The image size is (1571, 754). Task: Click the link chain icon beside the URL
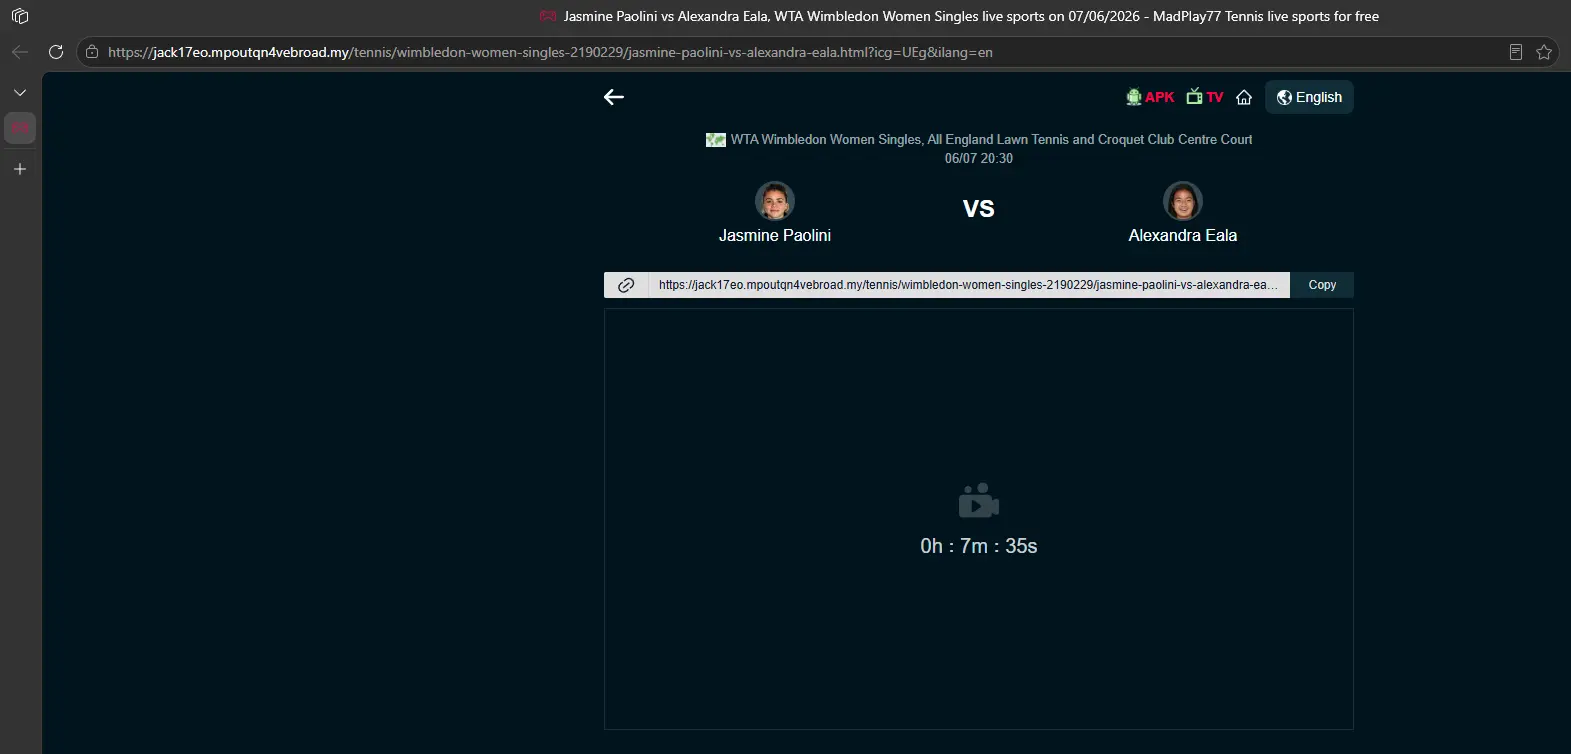(626, 285)
